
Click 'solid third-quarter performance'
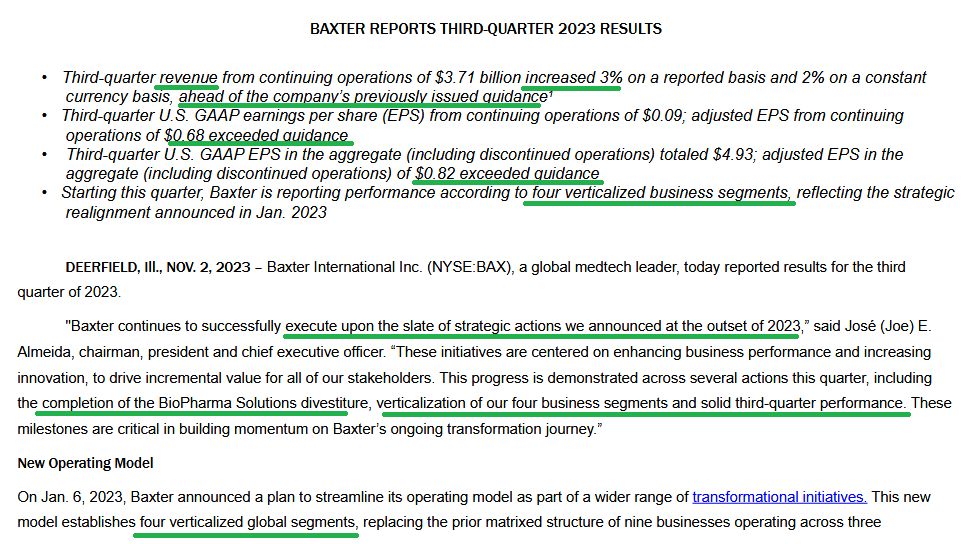802,403
